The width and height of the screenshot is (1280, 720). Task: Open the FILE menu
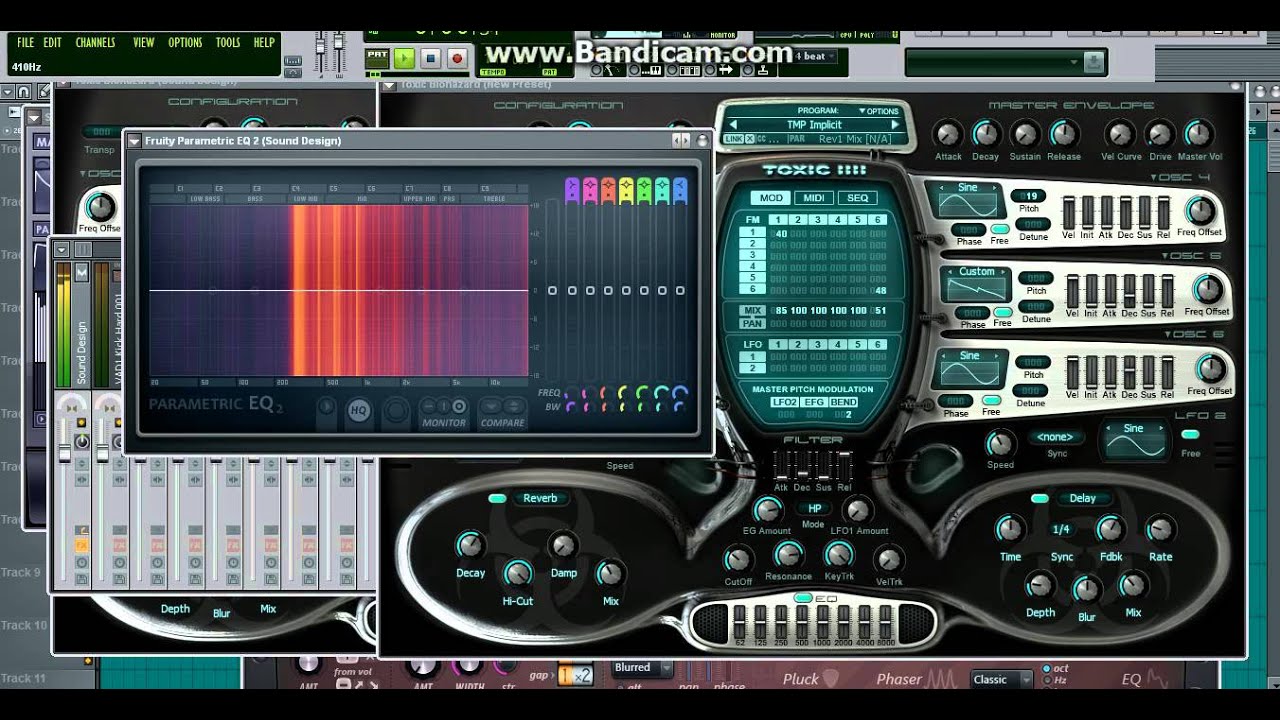click(25, 43)
